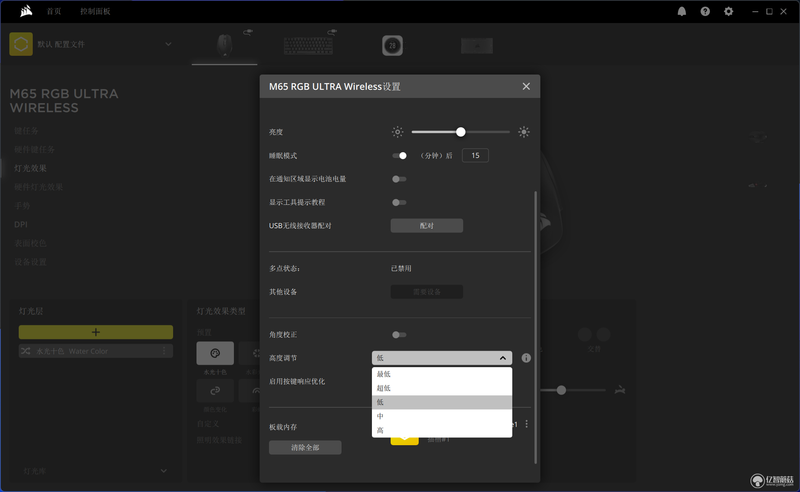The height and width of the screenshot is (492, 800).
Task: Minimize the iCUE window
Action: click(x=755, y=11)
